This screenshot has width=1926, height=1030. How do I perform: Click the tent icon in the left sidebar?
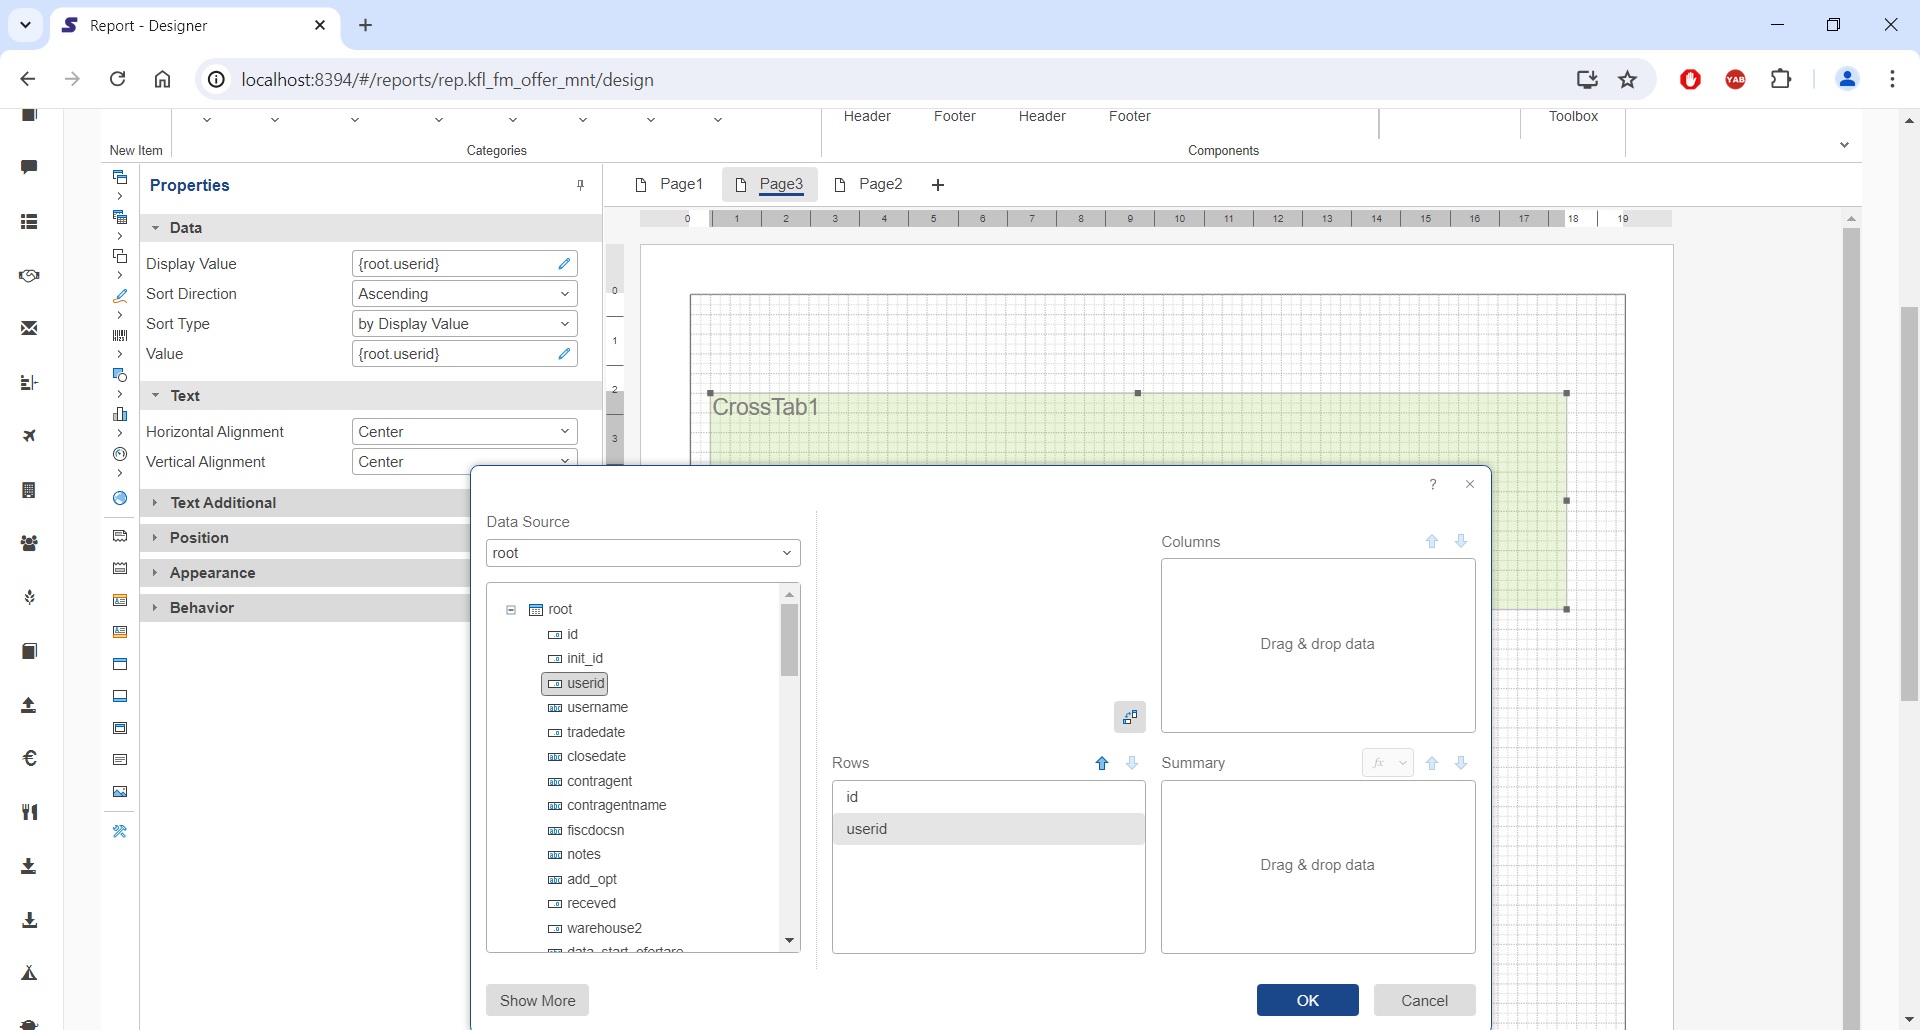tap(29, 973)
